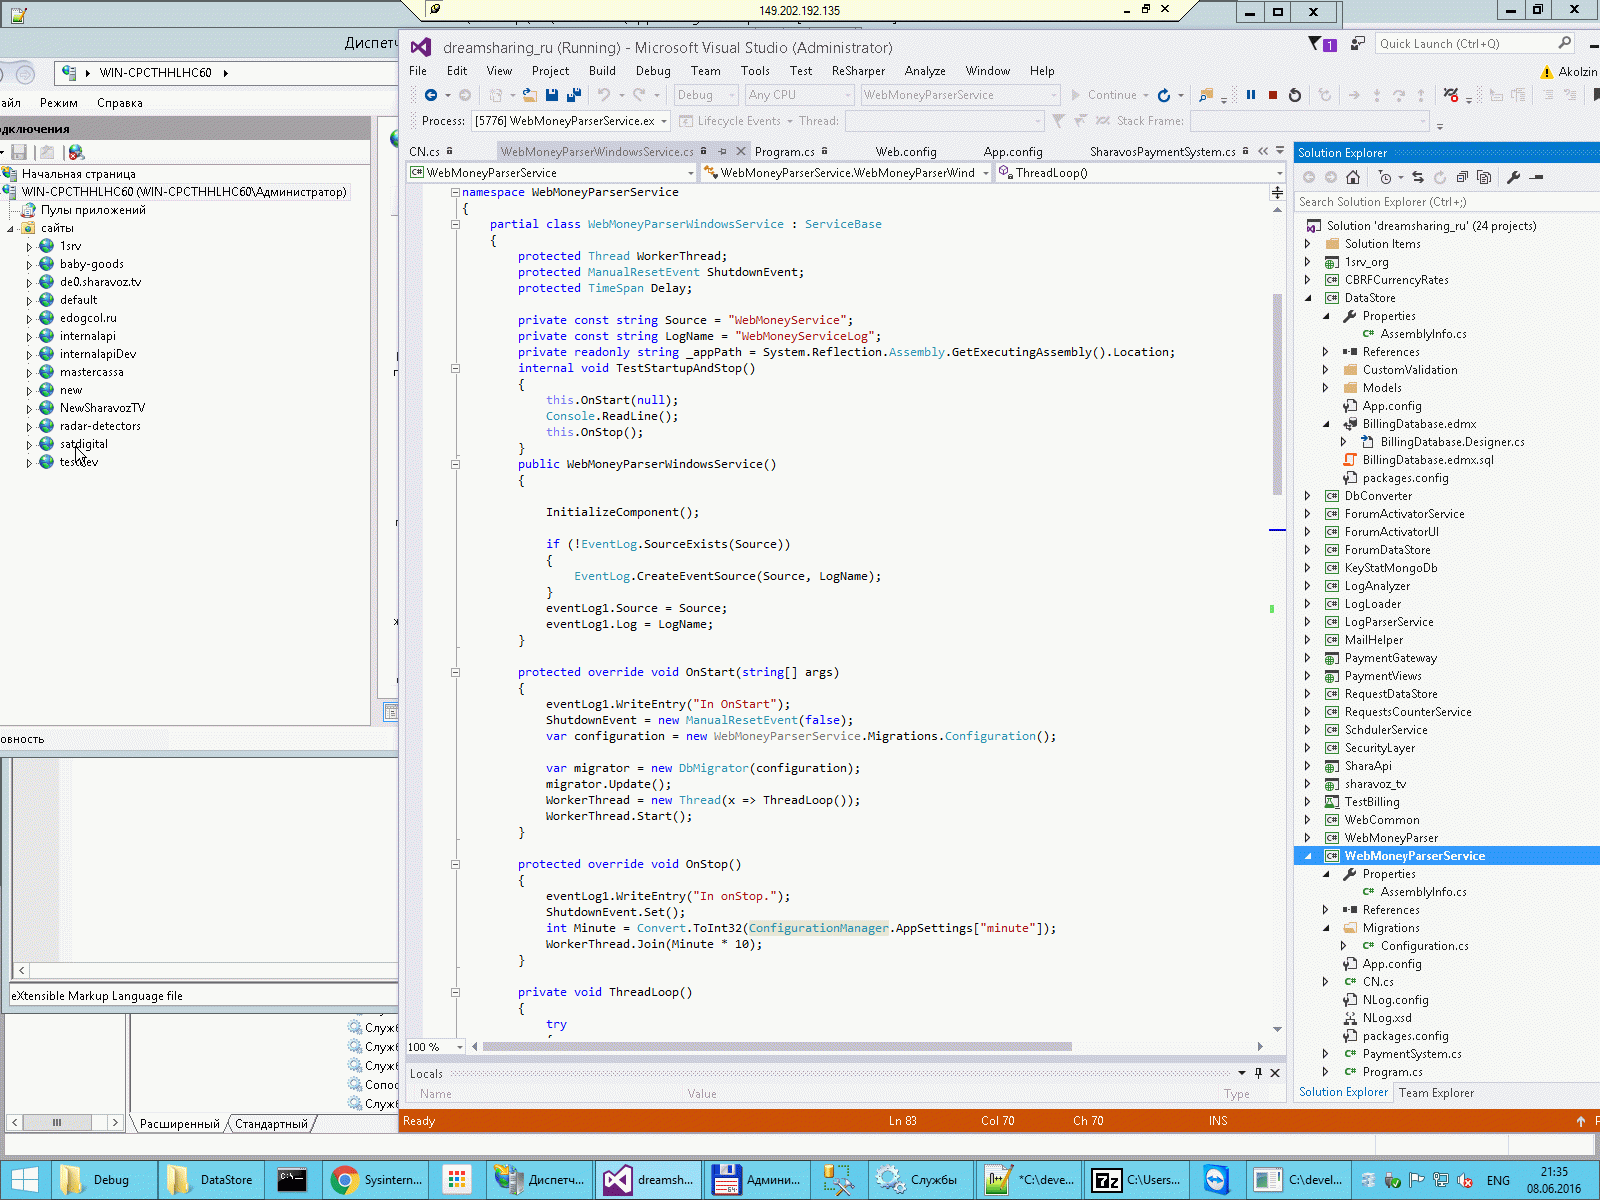Click the Save All toolbar icon
This screenshot has height=1200, width=1600.
click(574, 95)
